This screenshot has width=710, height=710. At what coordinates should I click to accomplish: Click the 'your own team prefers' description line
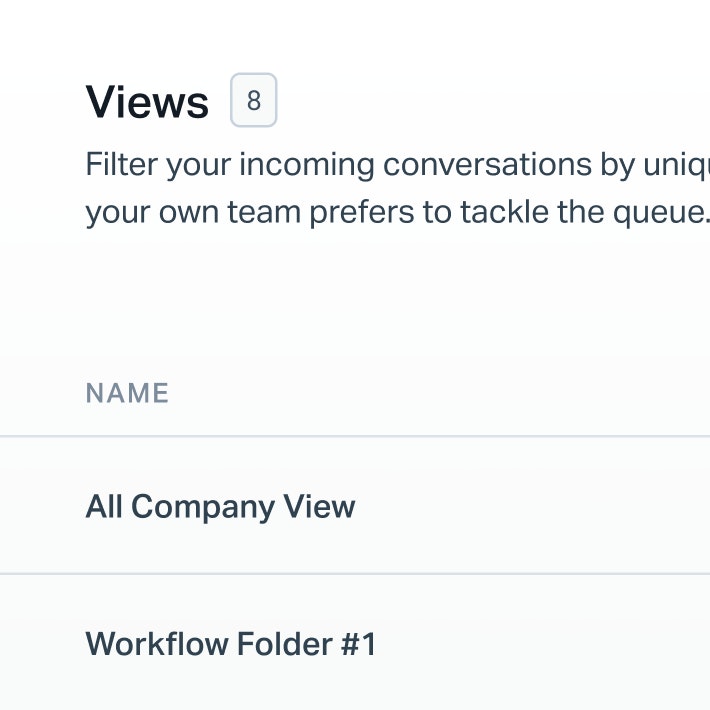click(397, 212)
